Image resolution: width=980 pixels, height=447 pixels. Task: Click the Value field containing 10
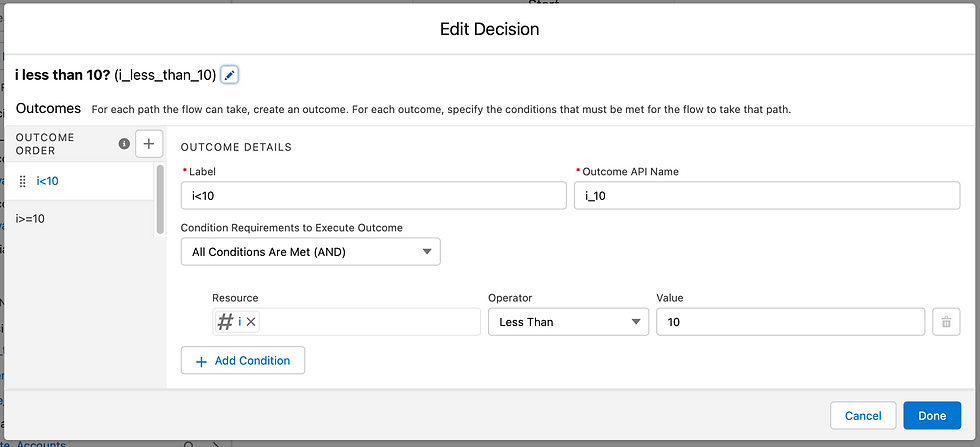click(791, 322)
